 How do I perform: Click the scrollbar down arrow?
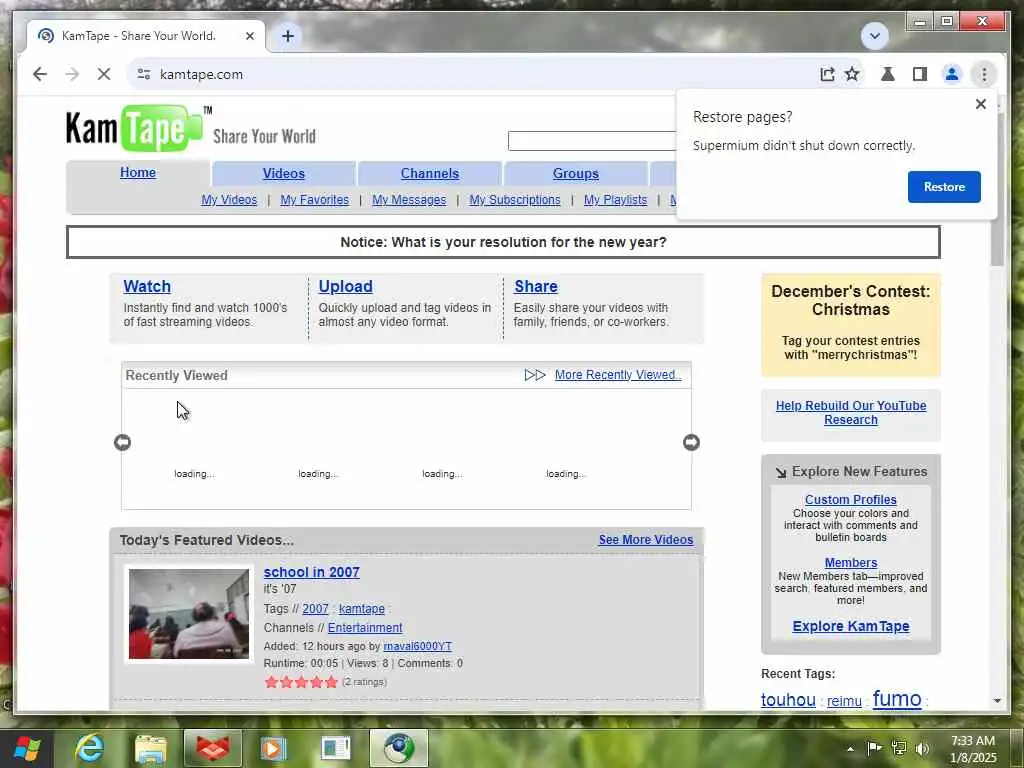[997, 701]
